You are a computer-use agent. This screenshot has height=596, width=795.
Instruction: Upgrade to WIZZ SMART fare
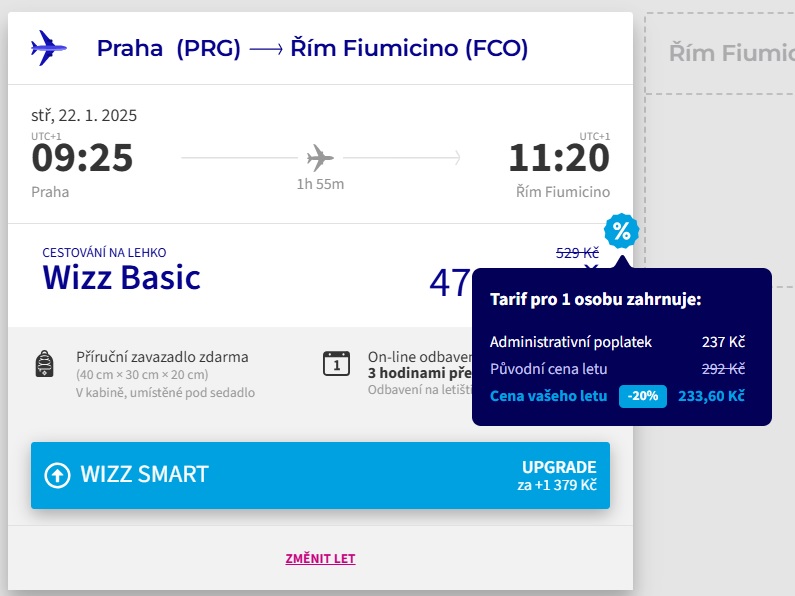(320, 475)
